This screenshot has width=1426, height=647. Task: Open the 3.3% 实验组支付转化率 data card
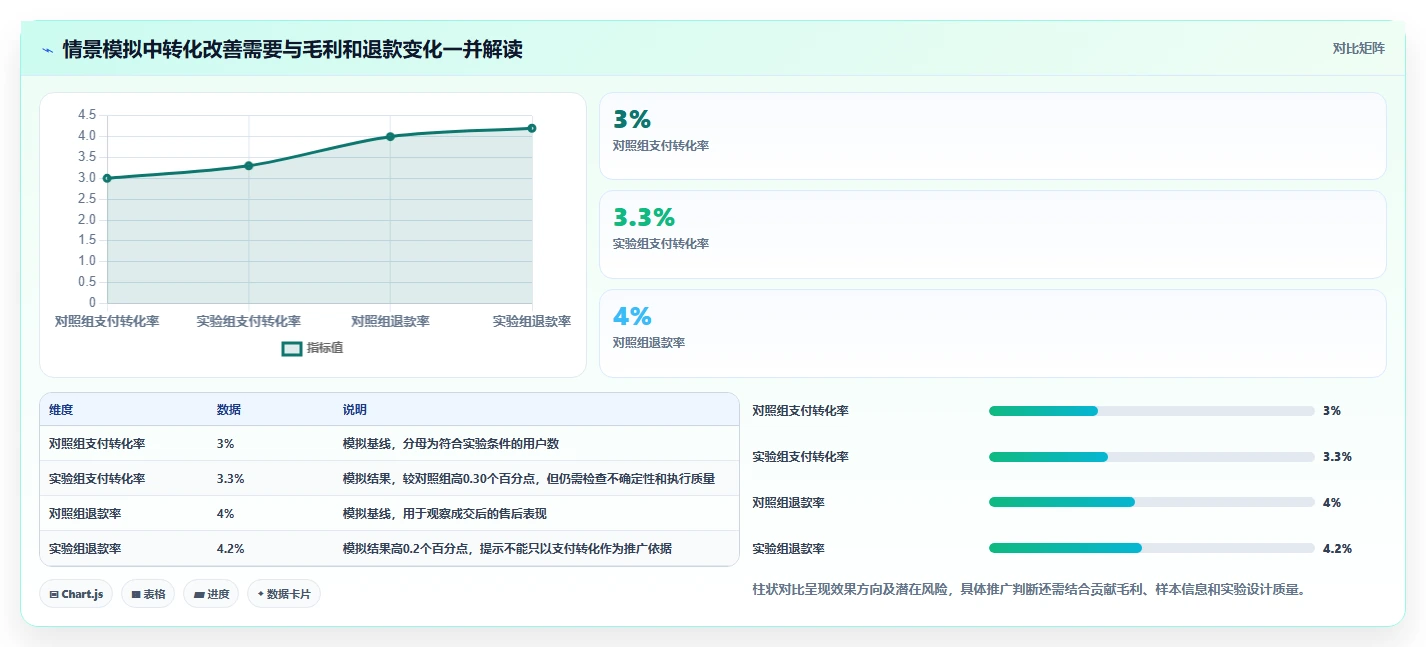(x=992, y=234)
